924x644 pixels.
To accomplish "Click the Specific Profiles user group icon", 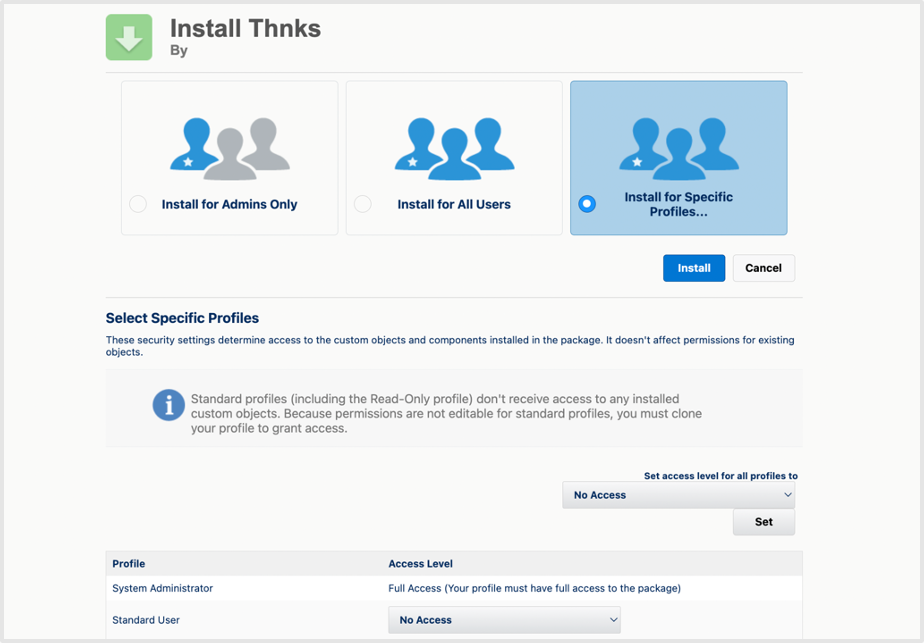I will tap(678, 148).
